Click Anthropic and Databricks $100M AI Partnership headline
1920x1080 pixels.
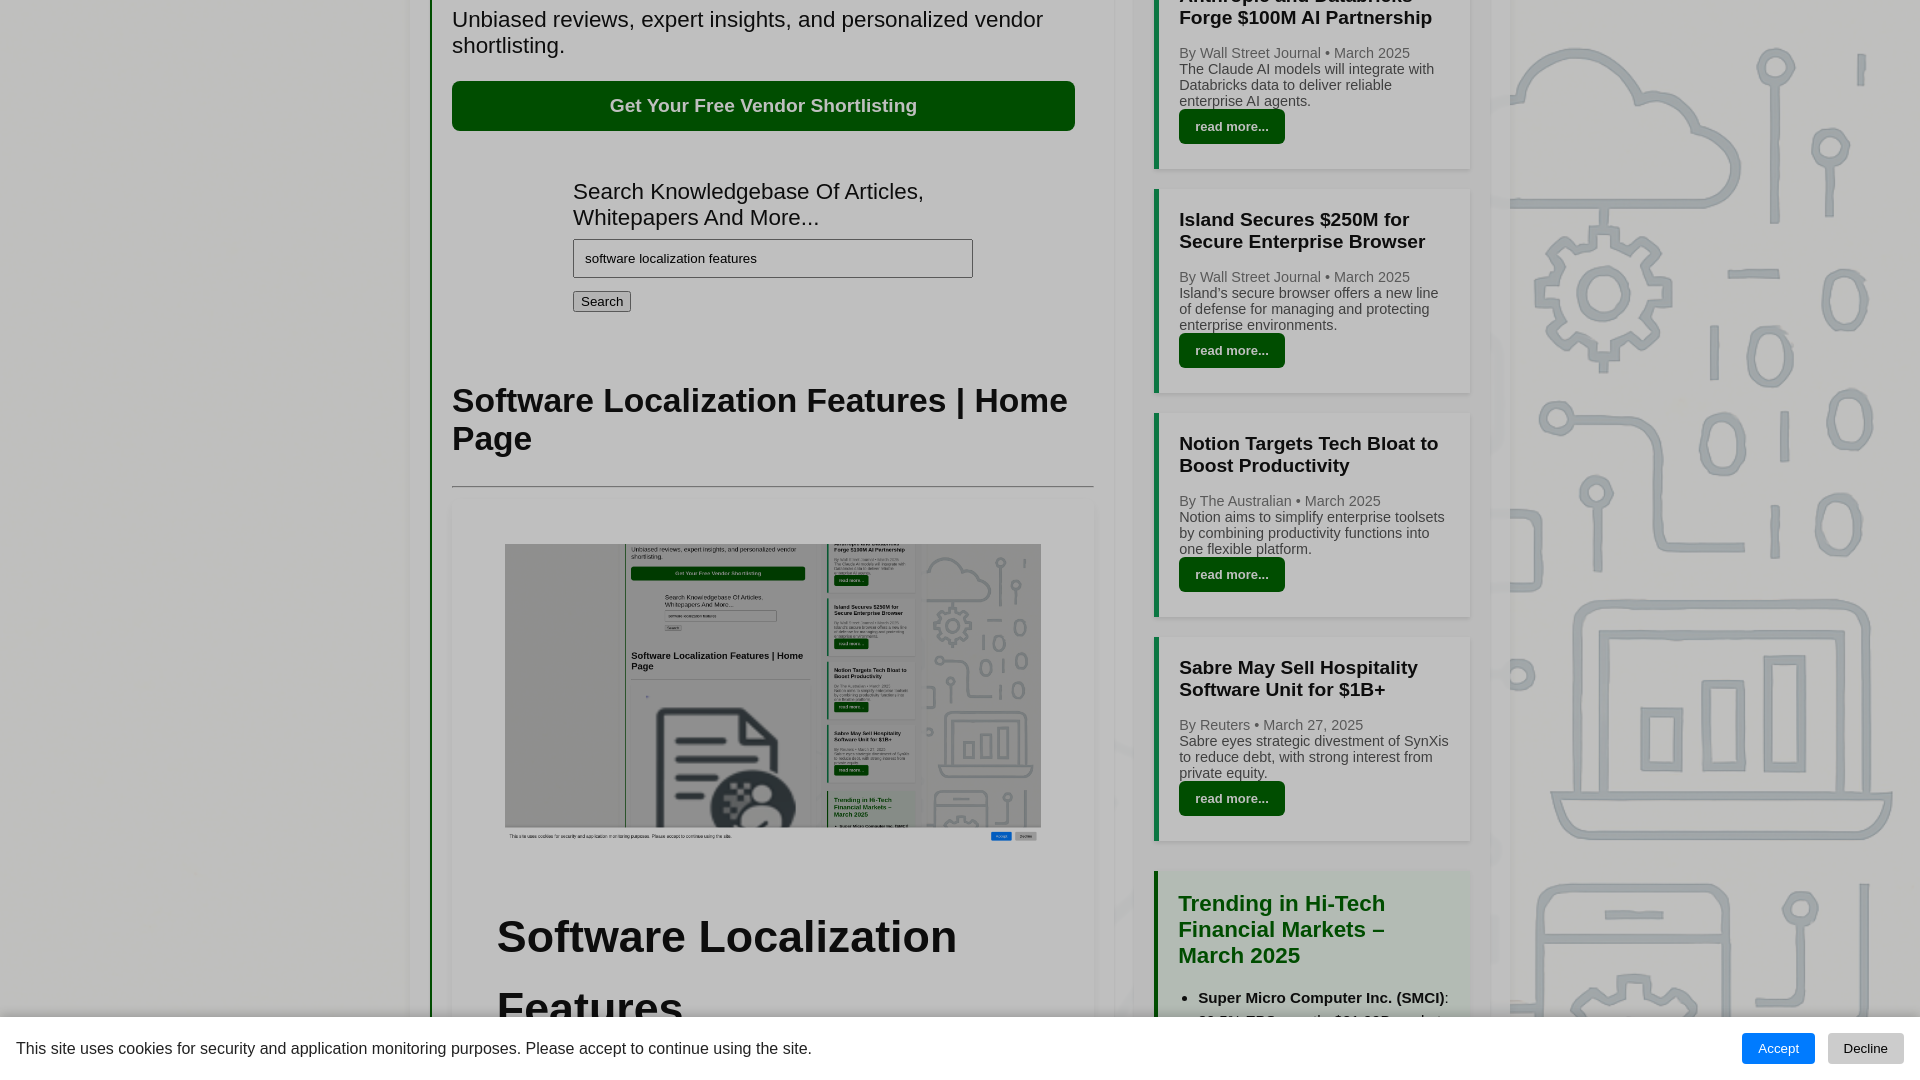click(x=1305, y=14)
